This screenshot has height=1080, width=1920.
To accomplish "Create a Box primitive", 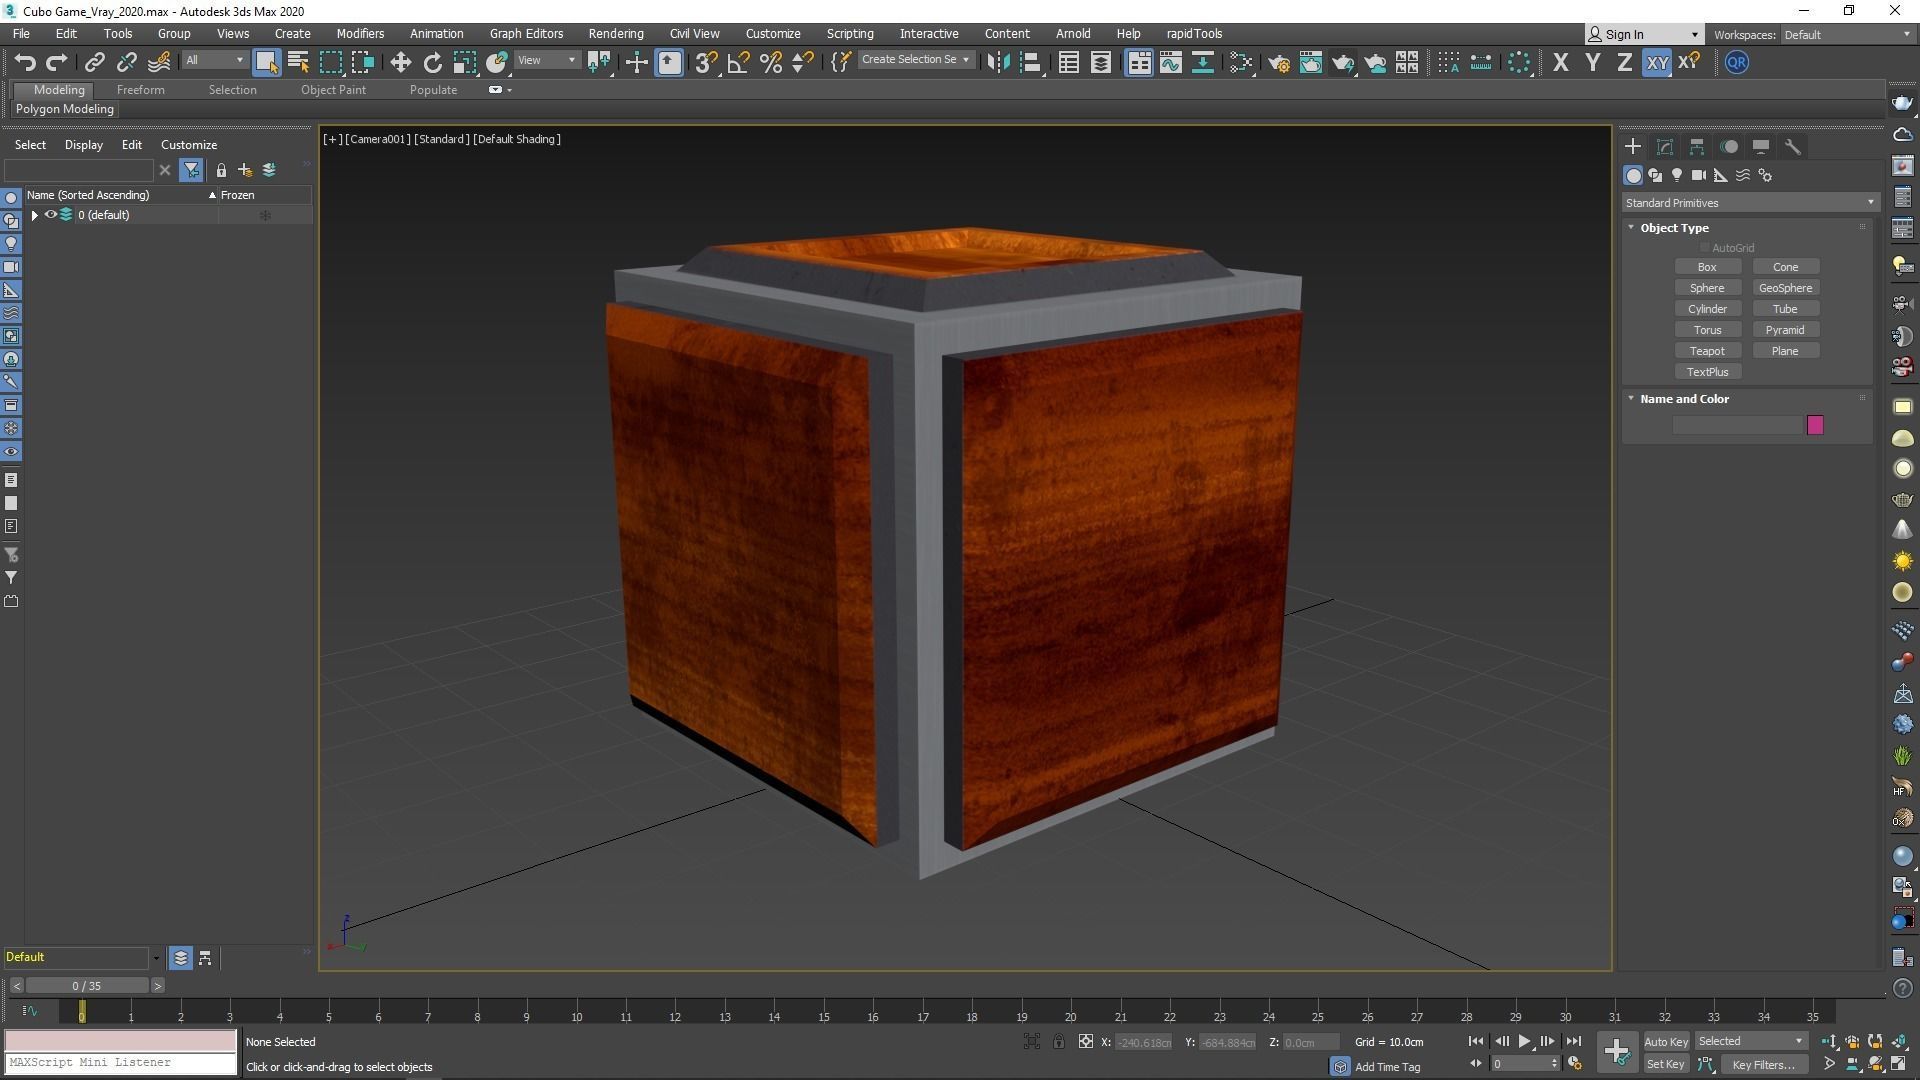I will tap(1707, 267).
